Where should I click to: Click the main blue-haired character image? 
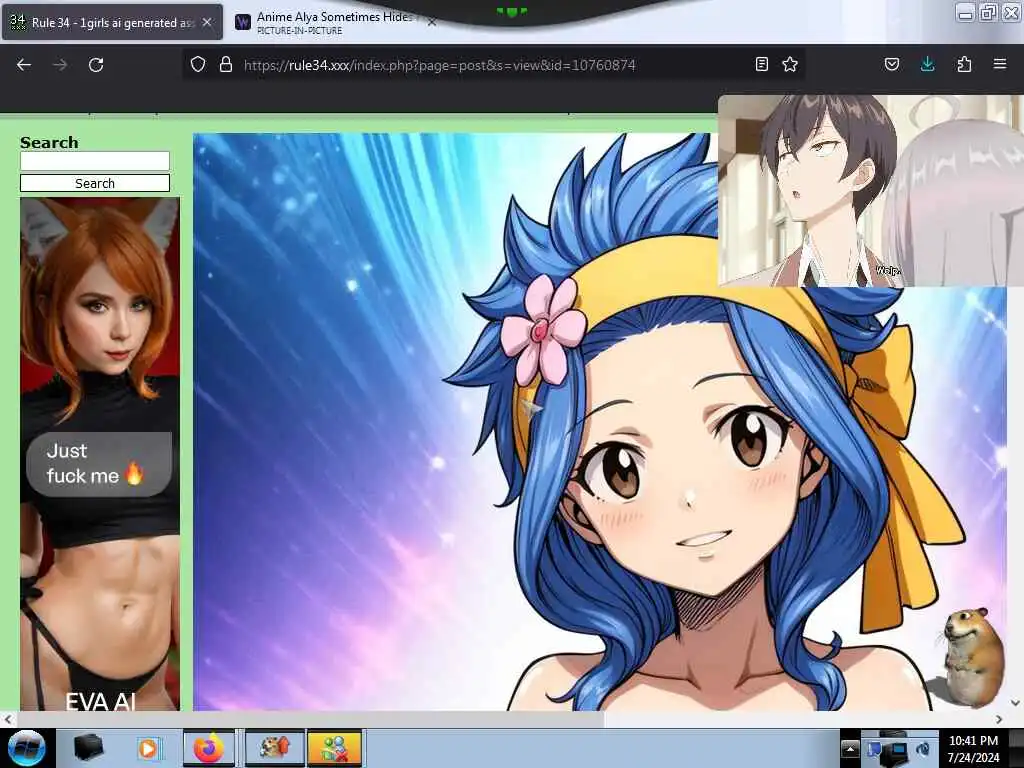600,422
